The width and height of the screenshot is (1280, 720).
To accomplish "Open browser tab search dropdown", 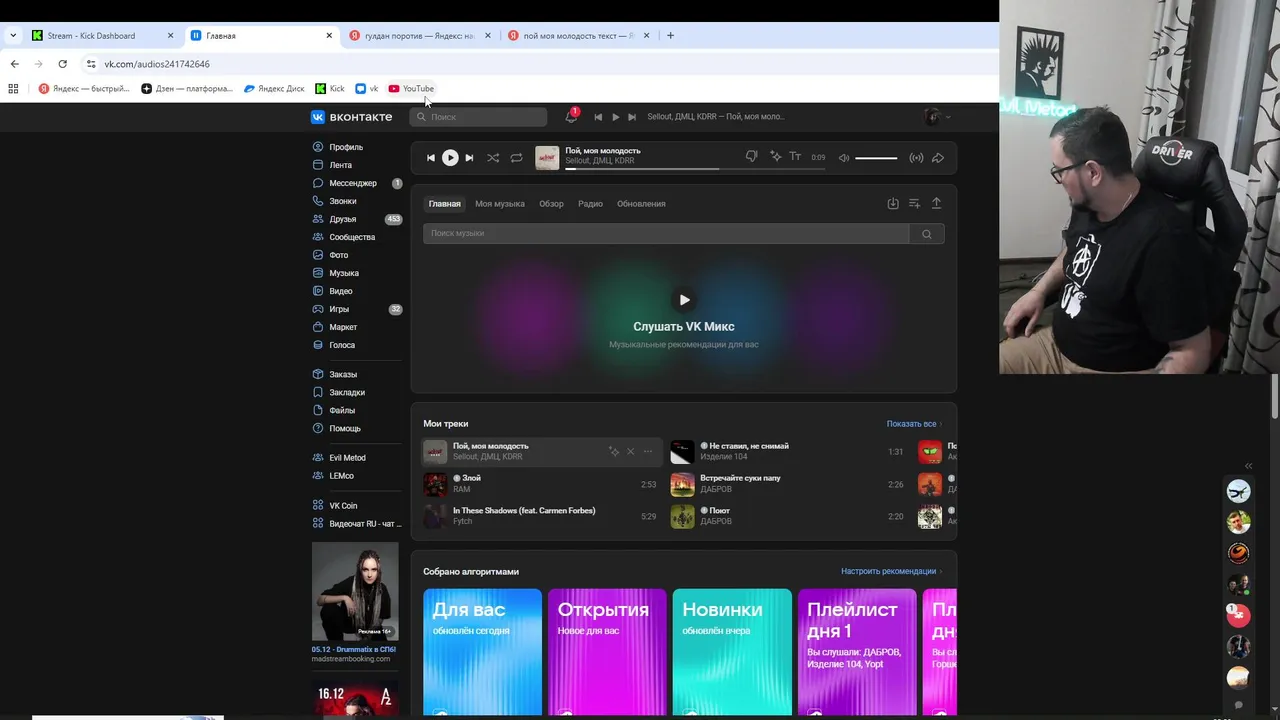I will [13, 36].
